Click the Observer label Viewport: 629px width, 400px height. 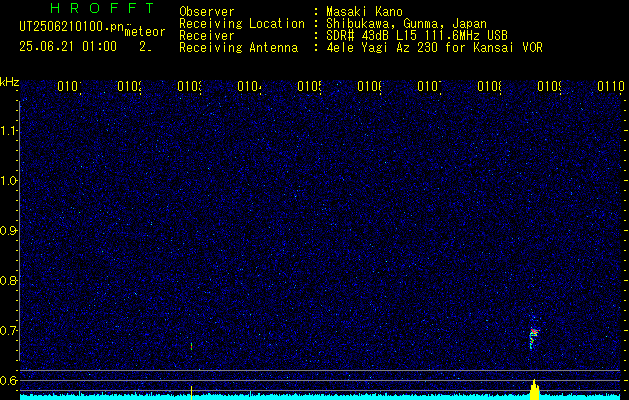(207, 12)
